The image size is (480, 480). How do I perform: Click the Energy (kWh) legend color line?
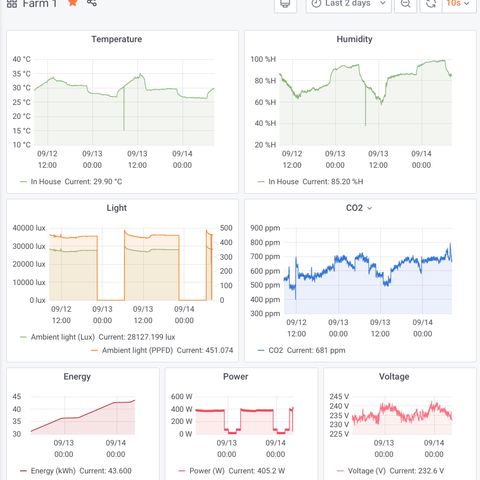pyautogui.click(x=23, y=471)
